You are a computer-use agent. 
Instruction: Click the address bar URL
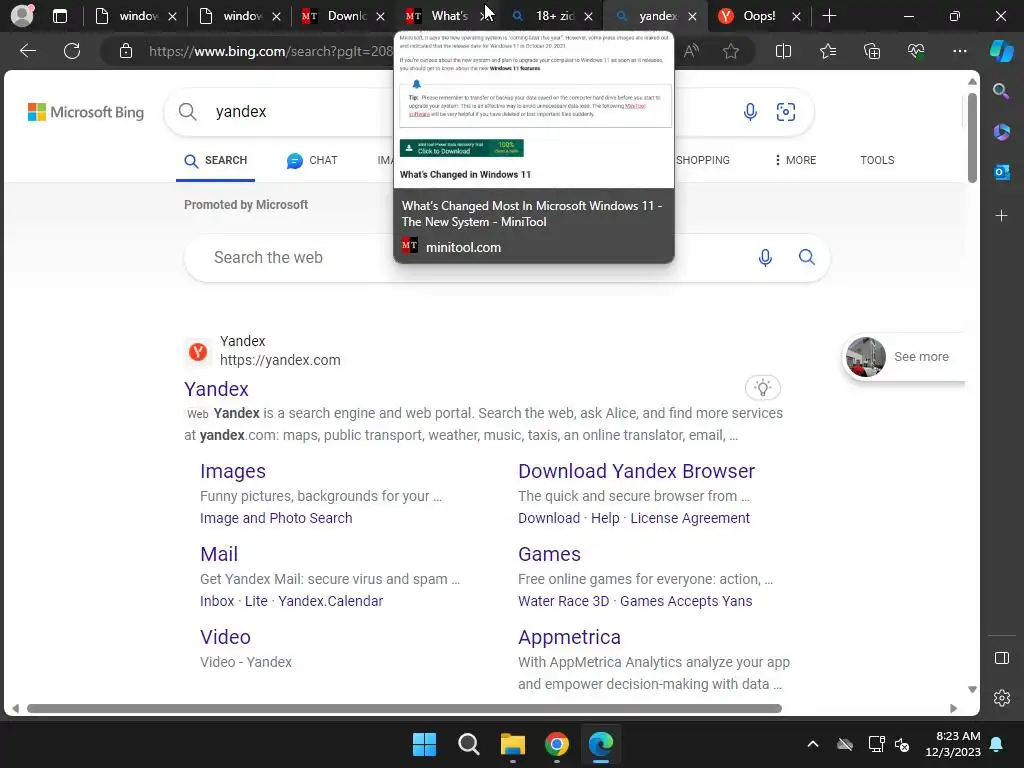[270, 51]
